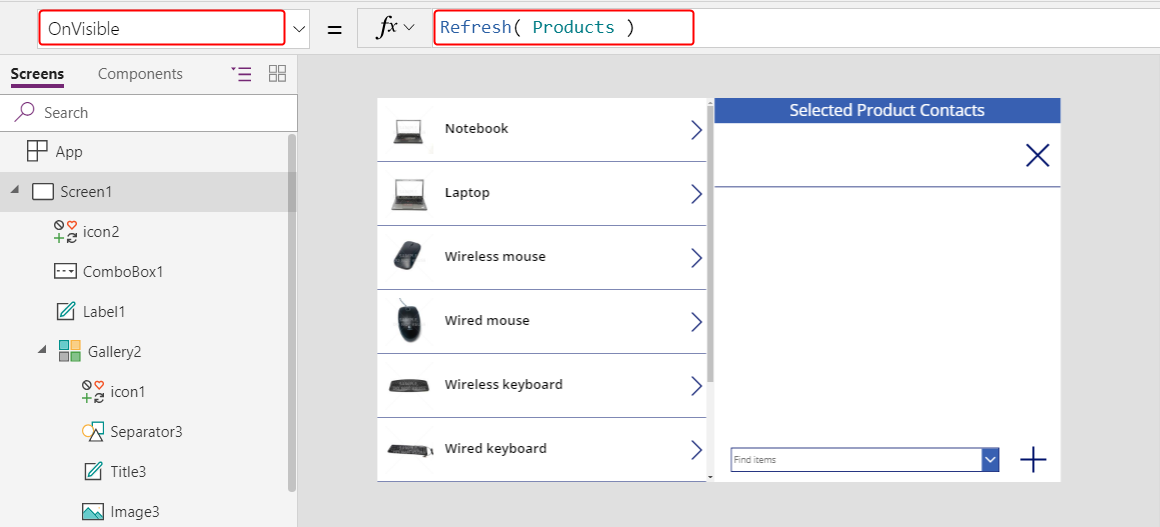
Task: Switch to the Components tab
Action: [x=140, y=74]
